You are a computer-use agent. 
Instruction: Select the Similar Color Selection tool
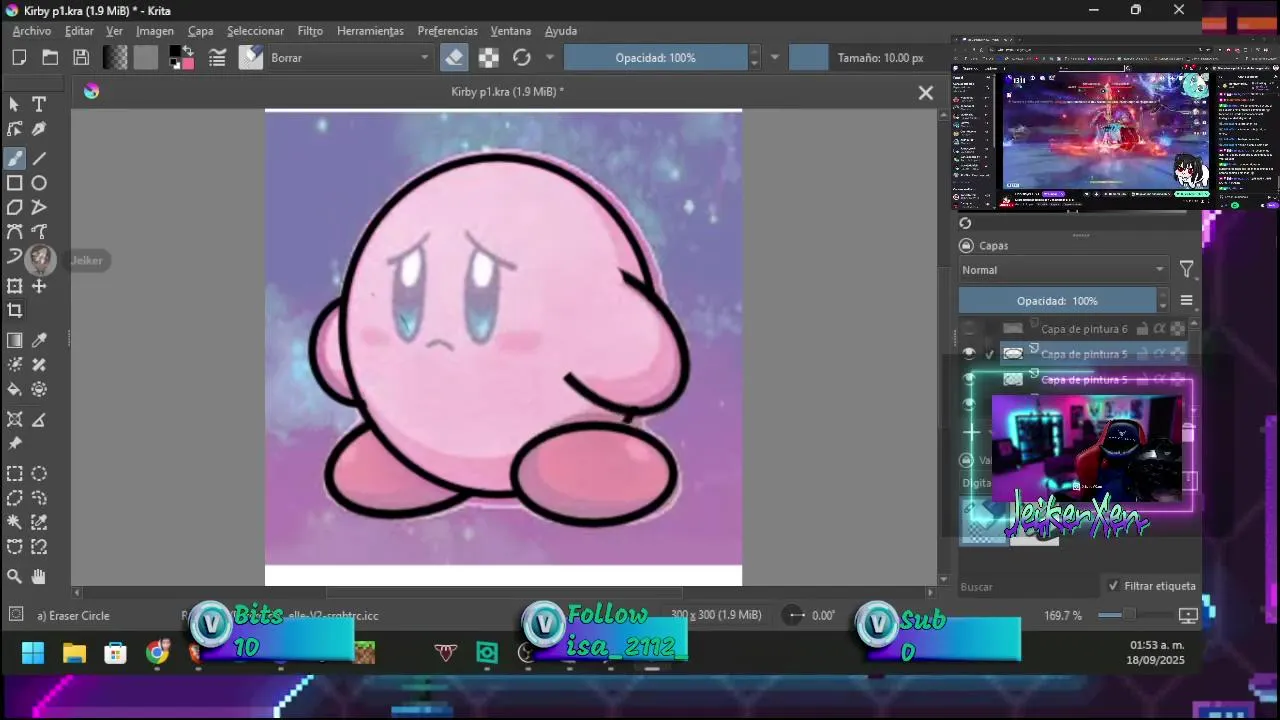[39, 522]
